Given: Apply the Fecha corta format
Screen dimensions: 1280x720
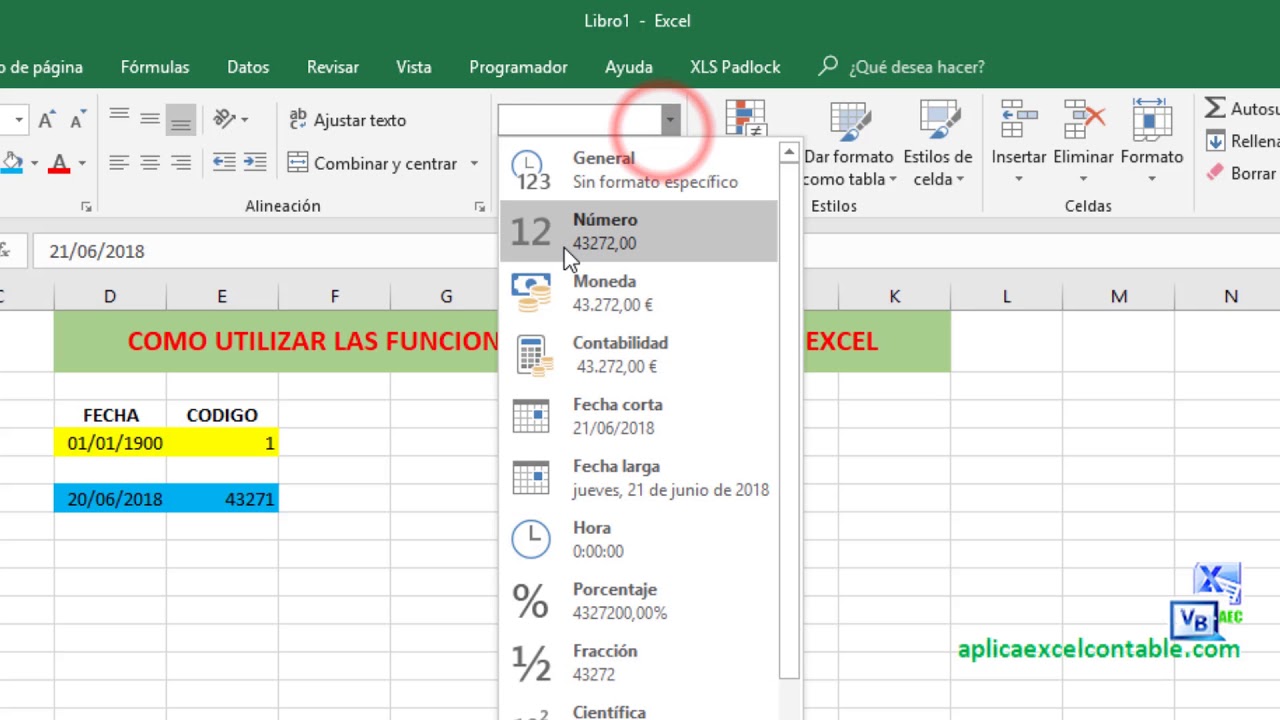Looking at the screenshot, I should coord(638,416).
